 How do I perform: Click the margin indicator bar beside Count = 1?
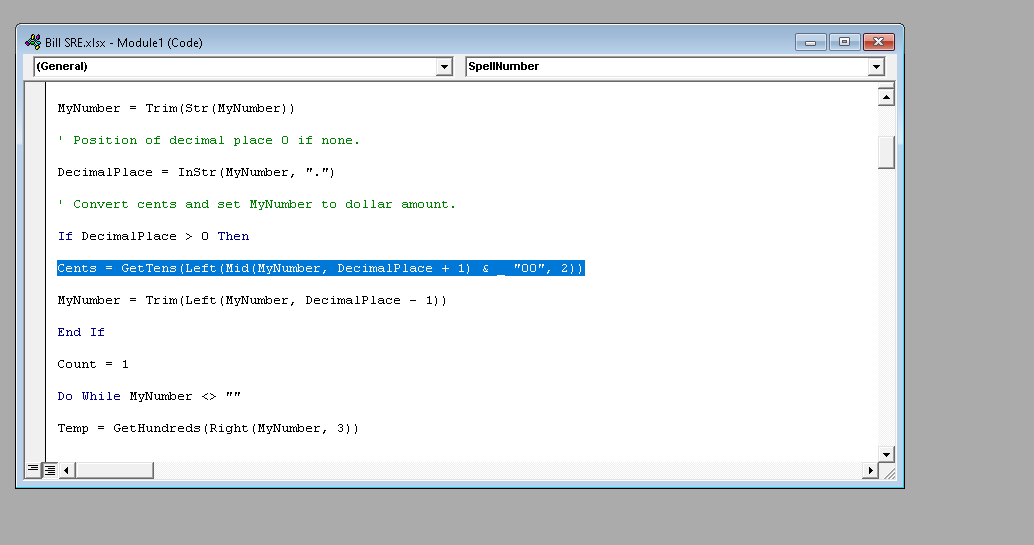tap(35, 364)
